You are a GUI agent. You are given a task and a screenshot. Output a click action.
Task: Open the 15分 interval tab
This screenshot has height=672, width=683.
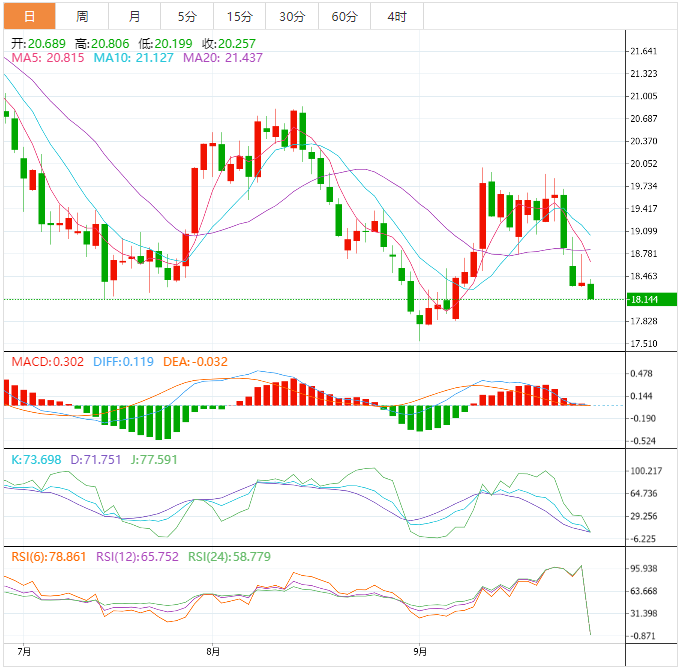pyautogui.click(x=240, y=17)
